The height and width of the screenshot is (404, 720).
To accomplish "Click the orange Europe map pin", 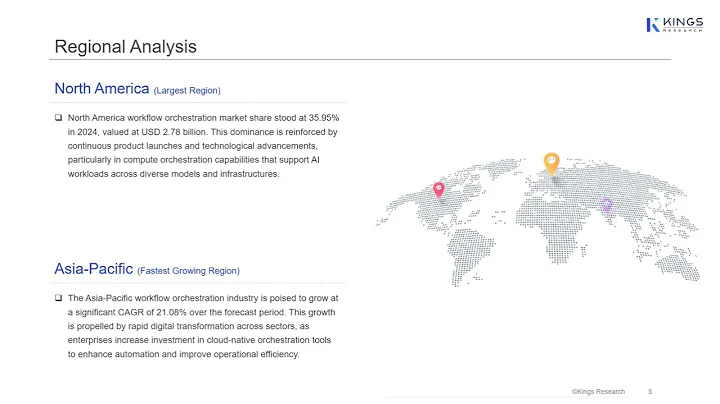I will click(x=551, y=164).
